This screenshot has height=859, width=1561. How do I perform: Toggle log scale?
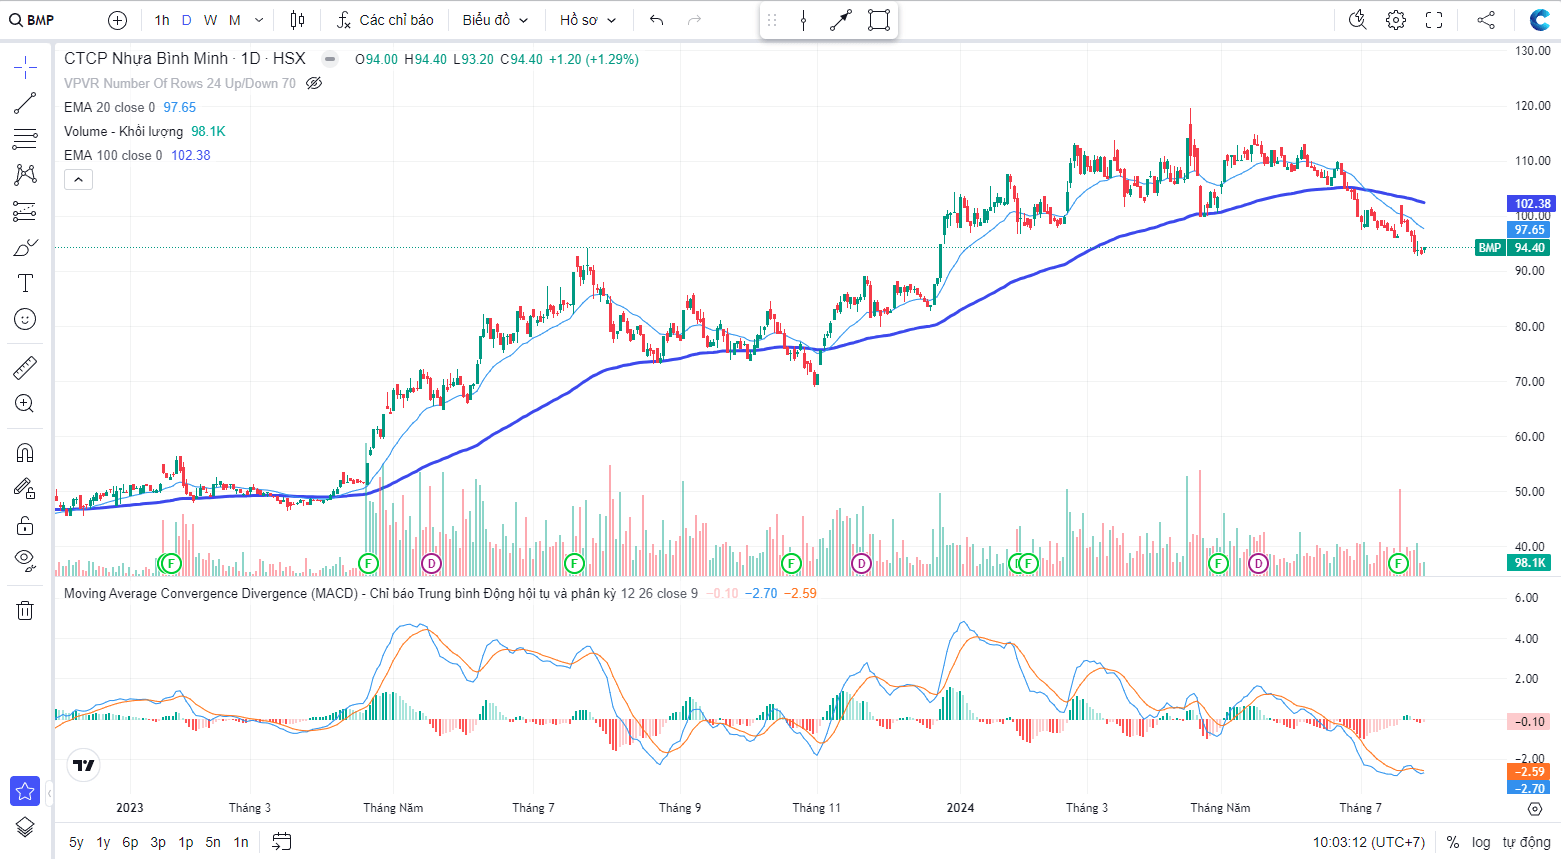pyautogui.click(x=1481, y=842)
